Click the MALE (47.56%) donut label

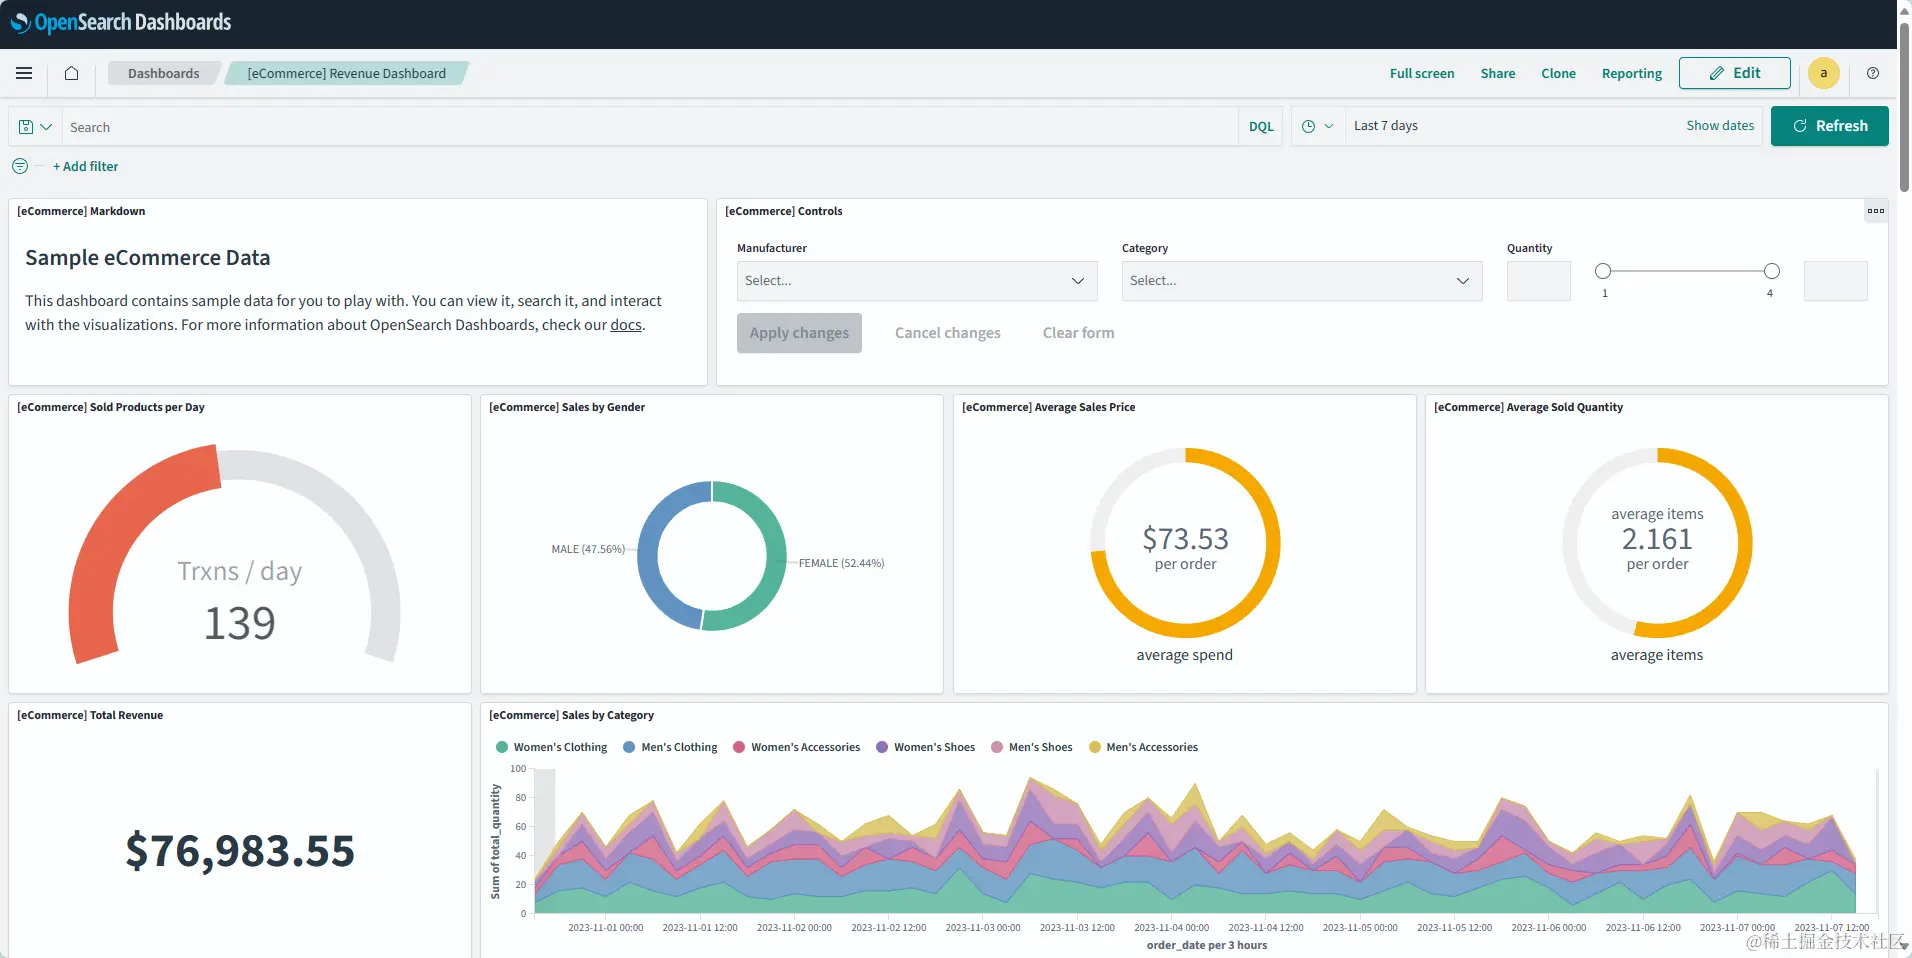[x=588, y=550]
